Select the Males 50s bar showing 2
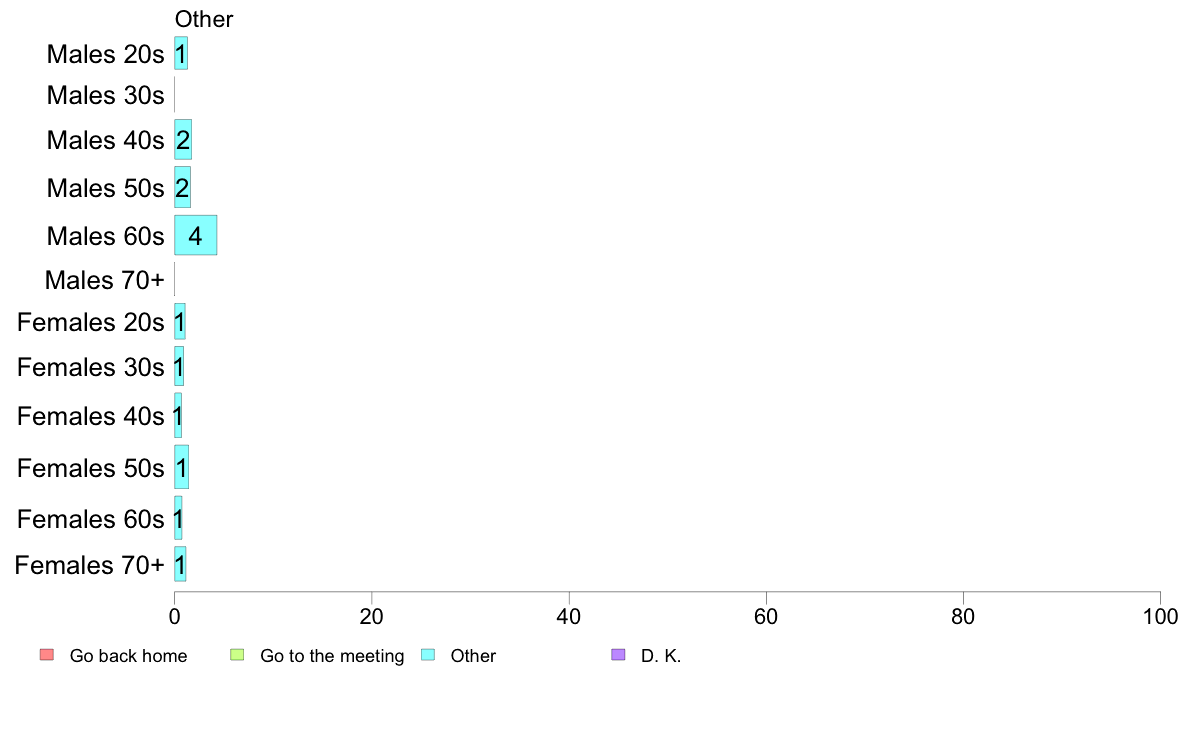1188x736 pixels. [x=183, y=187]
